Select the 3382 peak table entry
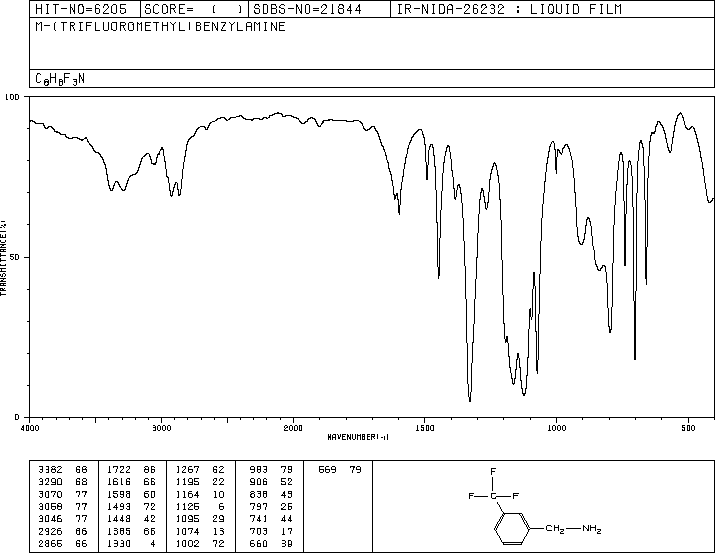715x553 pixels. coord(62,470)
